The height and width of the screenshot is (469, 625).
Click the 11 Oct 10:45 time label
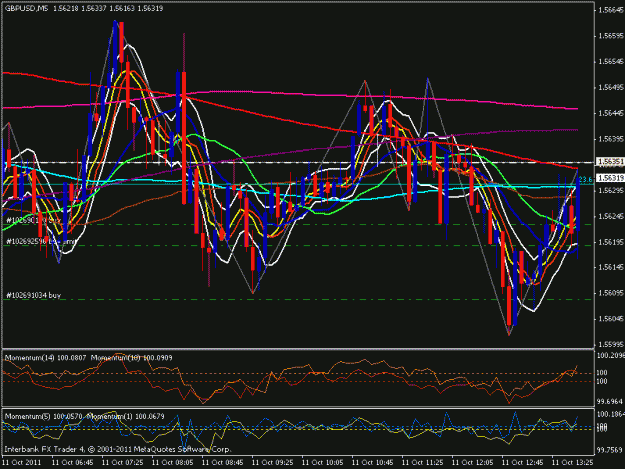[372, 463]
